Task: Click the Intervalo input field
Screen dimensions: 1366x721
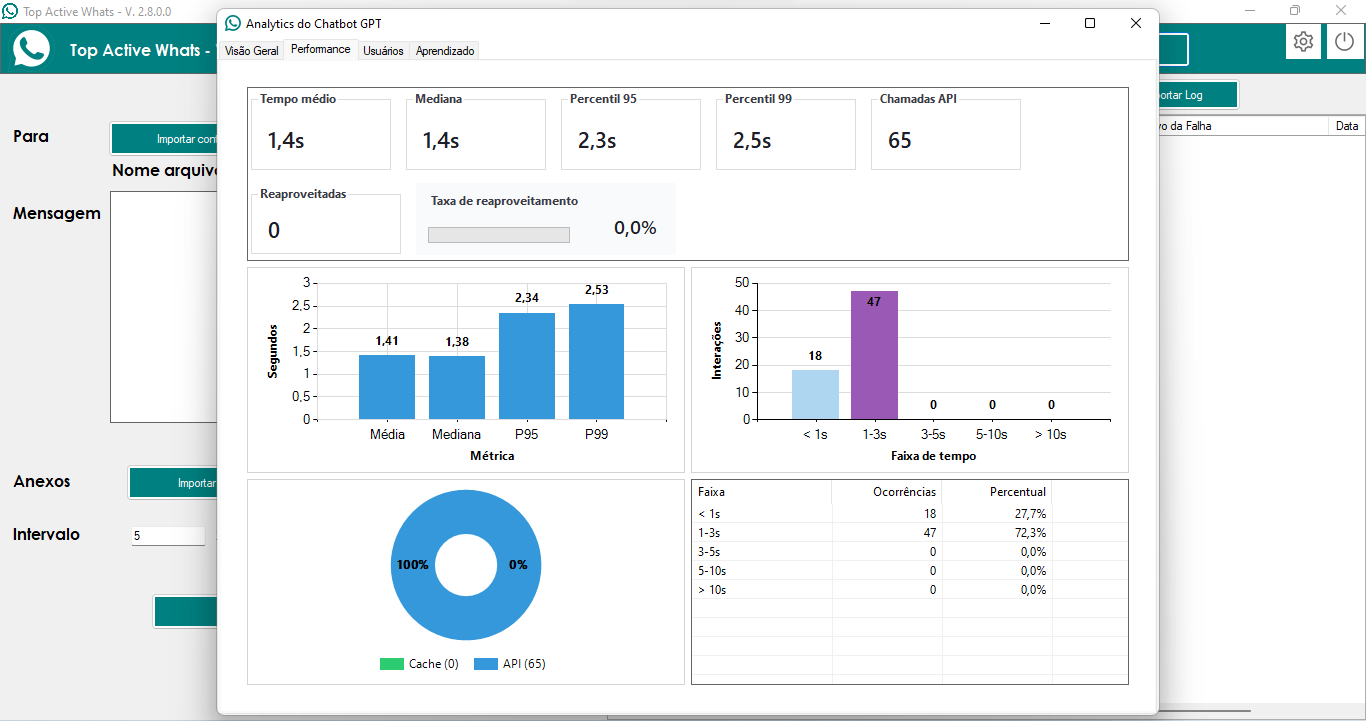Action: click(168, 536)
